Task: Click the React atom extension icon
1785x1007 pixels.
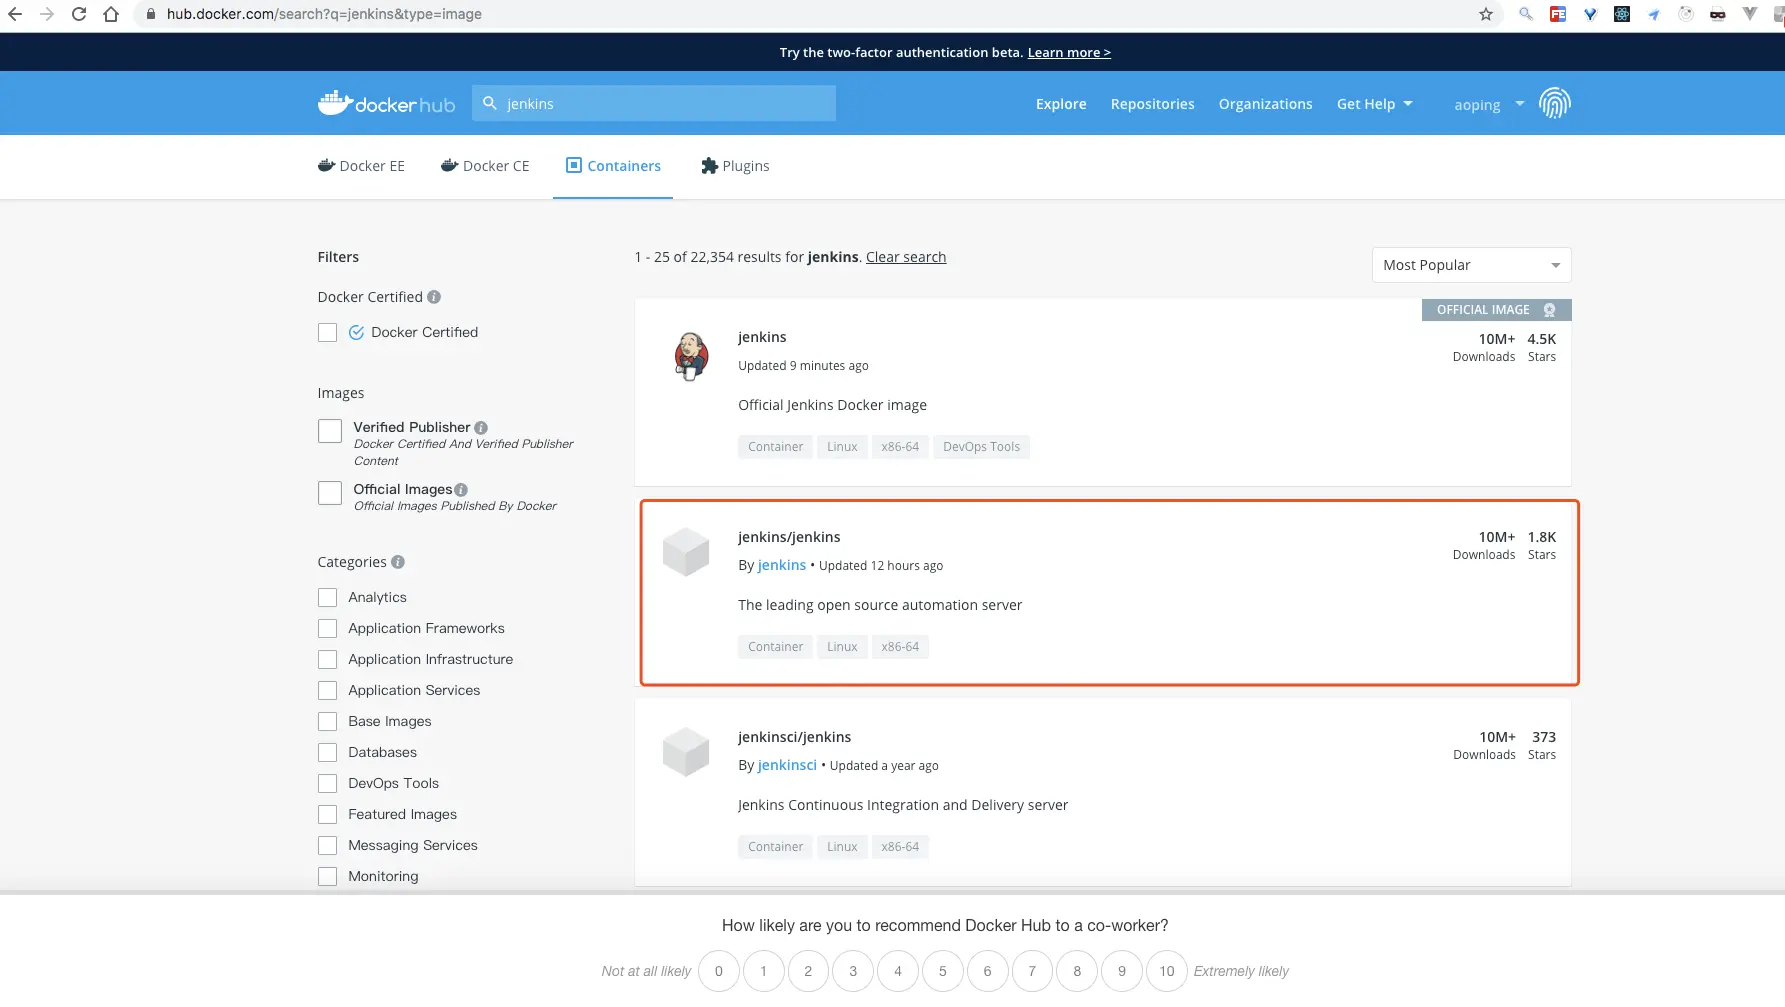Action: click(x=1622, y=14)
